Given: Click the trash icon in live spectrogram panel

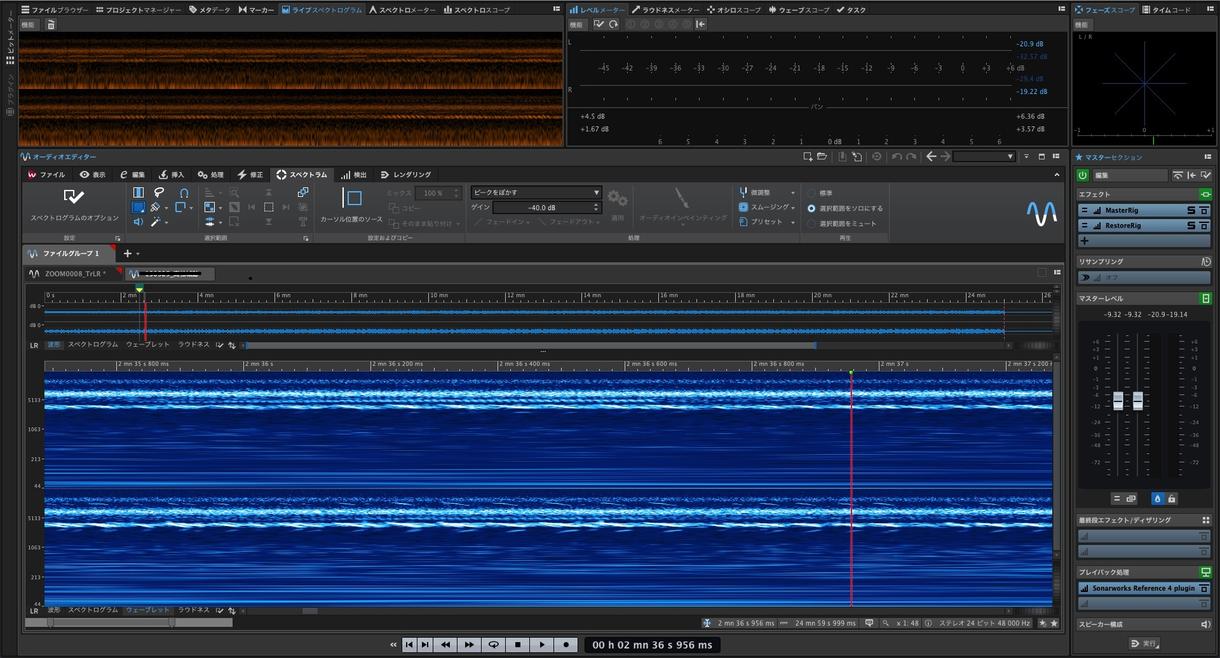Looking at the screenshot, I should (50, 24).
